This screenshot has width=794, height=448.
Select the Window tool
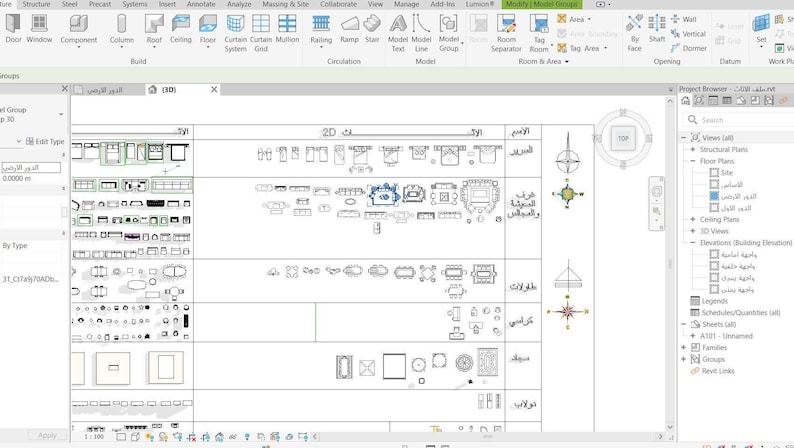coord(39,28)
